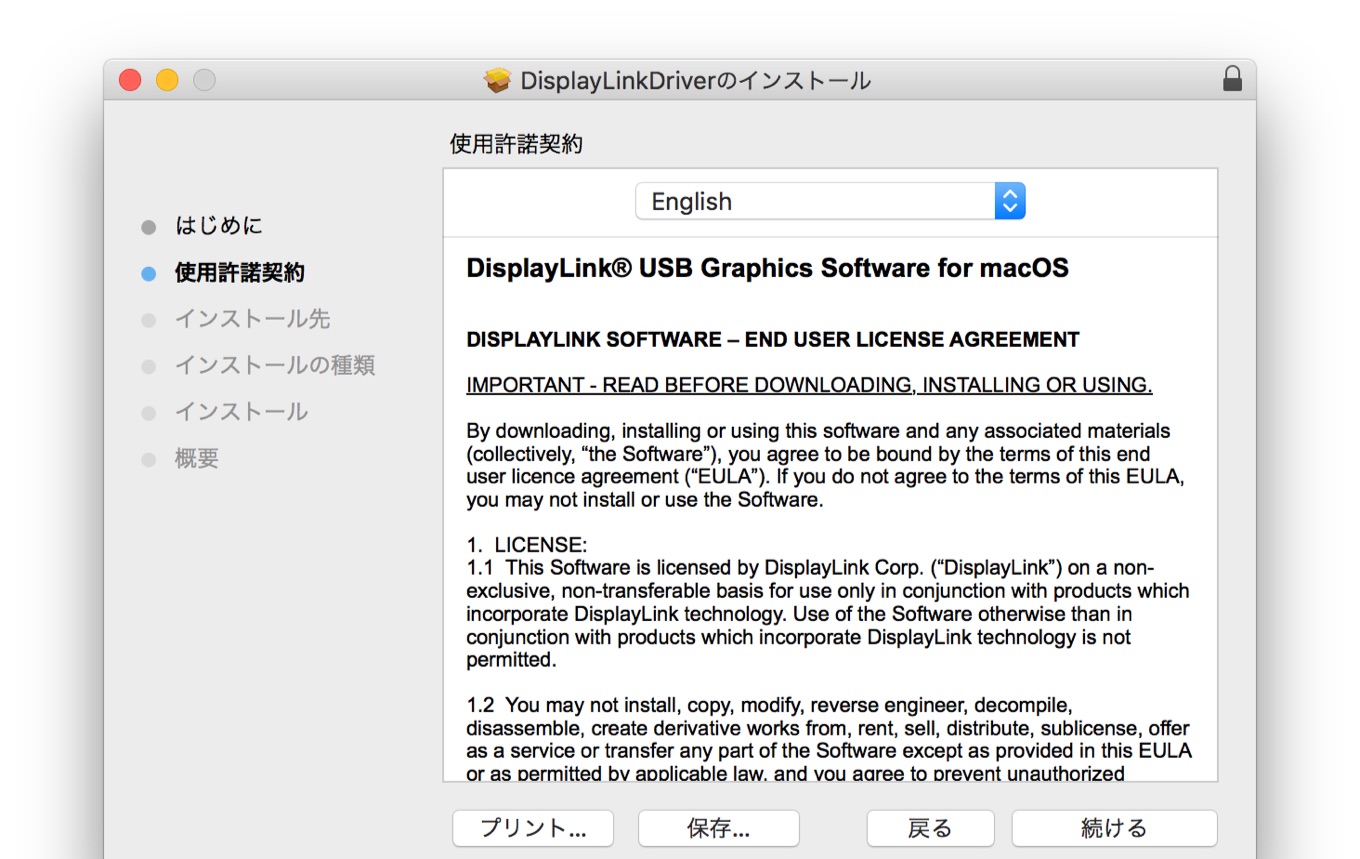Screen dimensions: 1360x859
Task: Click the gray bullet beside はじめに step
Action: click(x=149, y=227)
